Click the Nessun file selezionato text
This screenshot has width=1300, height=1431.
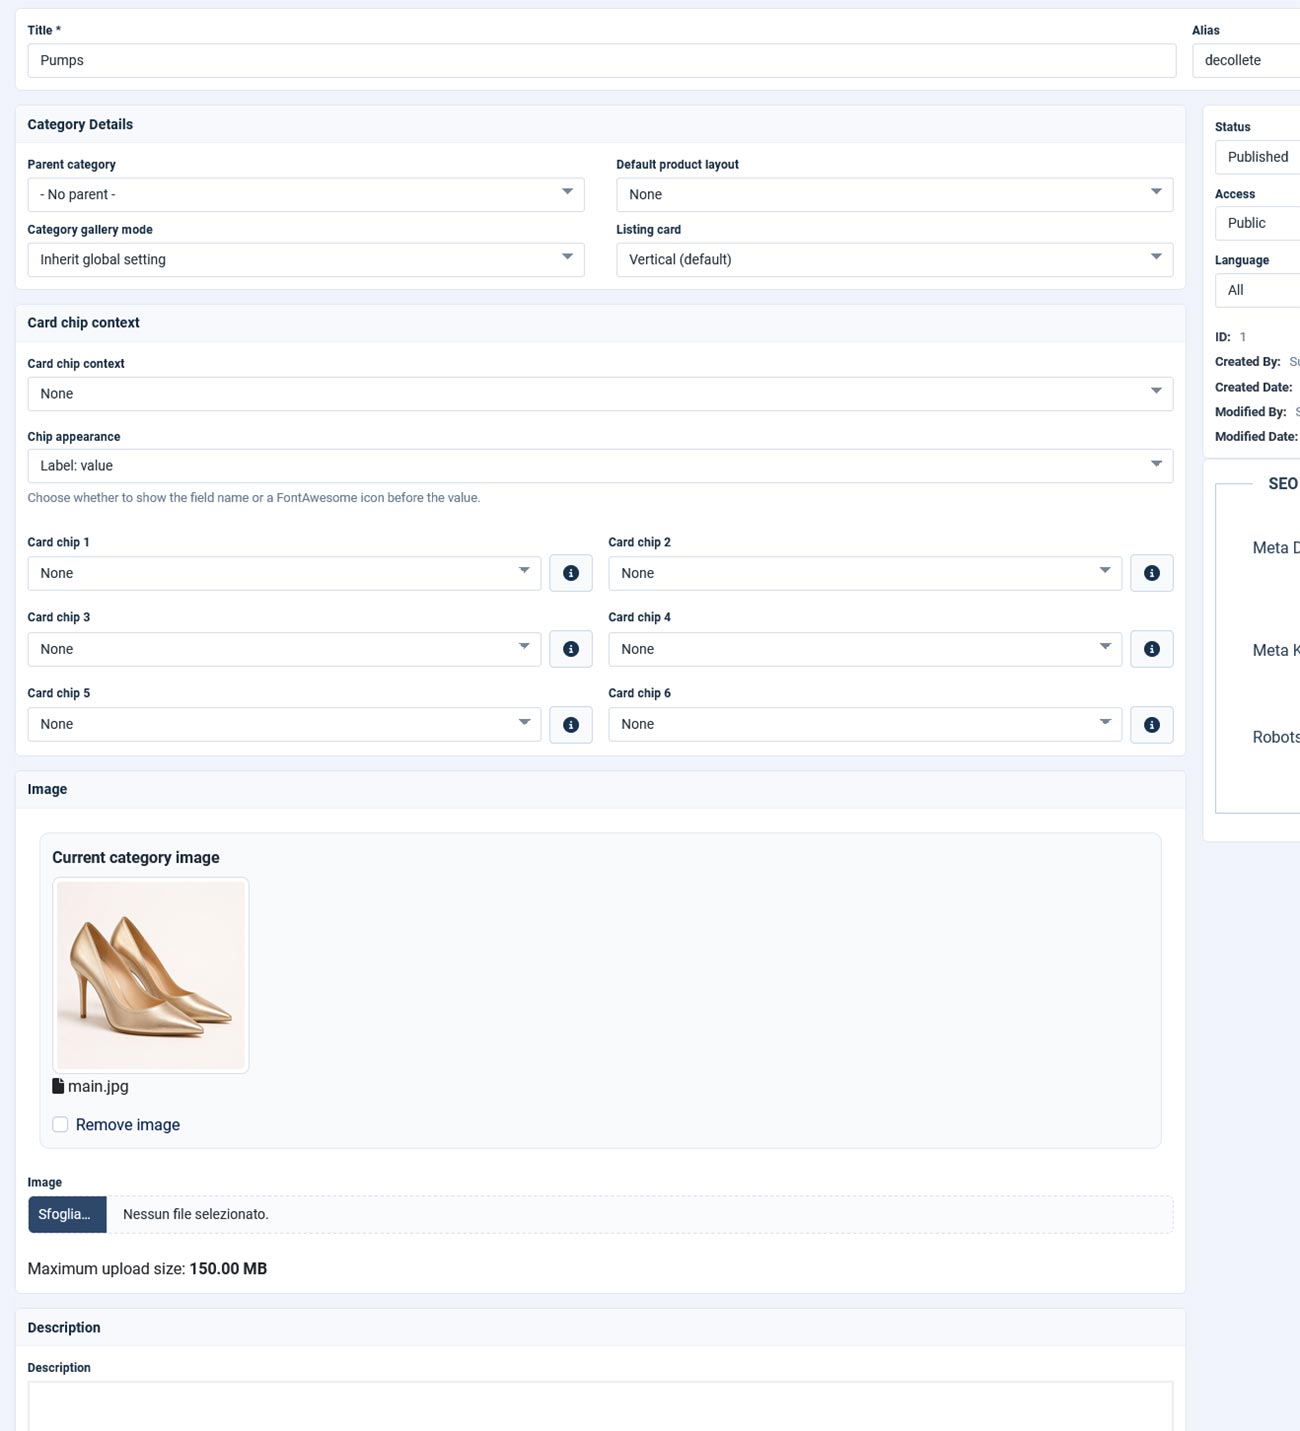(x=196, y=1214)
